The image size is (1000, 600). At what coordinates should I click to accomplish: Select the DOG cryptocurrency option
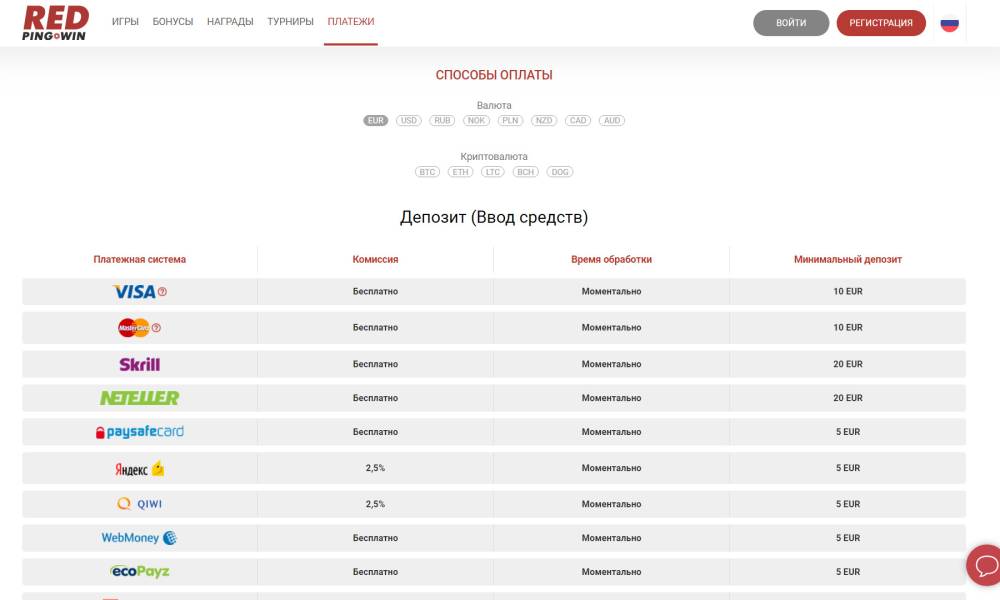pyautogui.click(x=560, y=172)
